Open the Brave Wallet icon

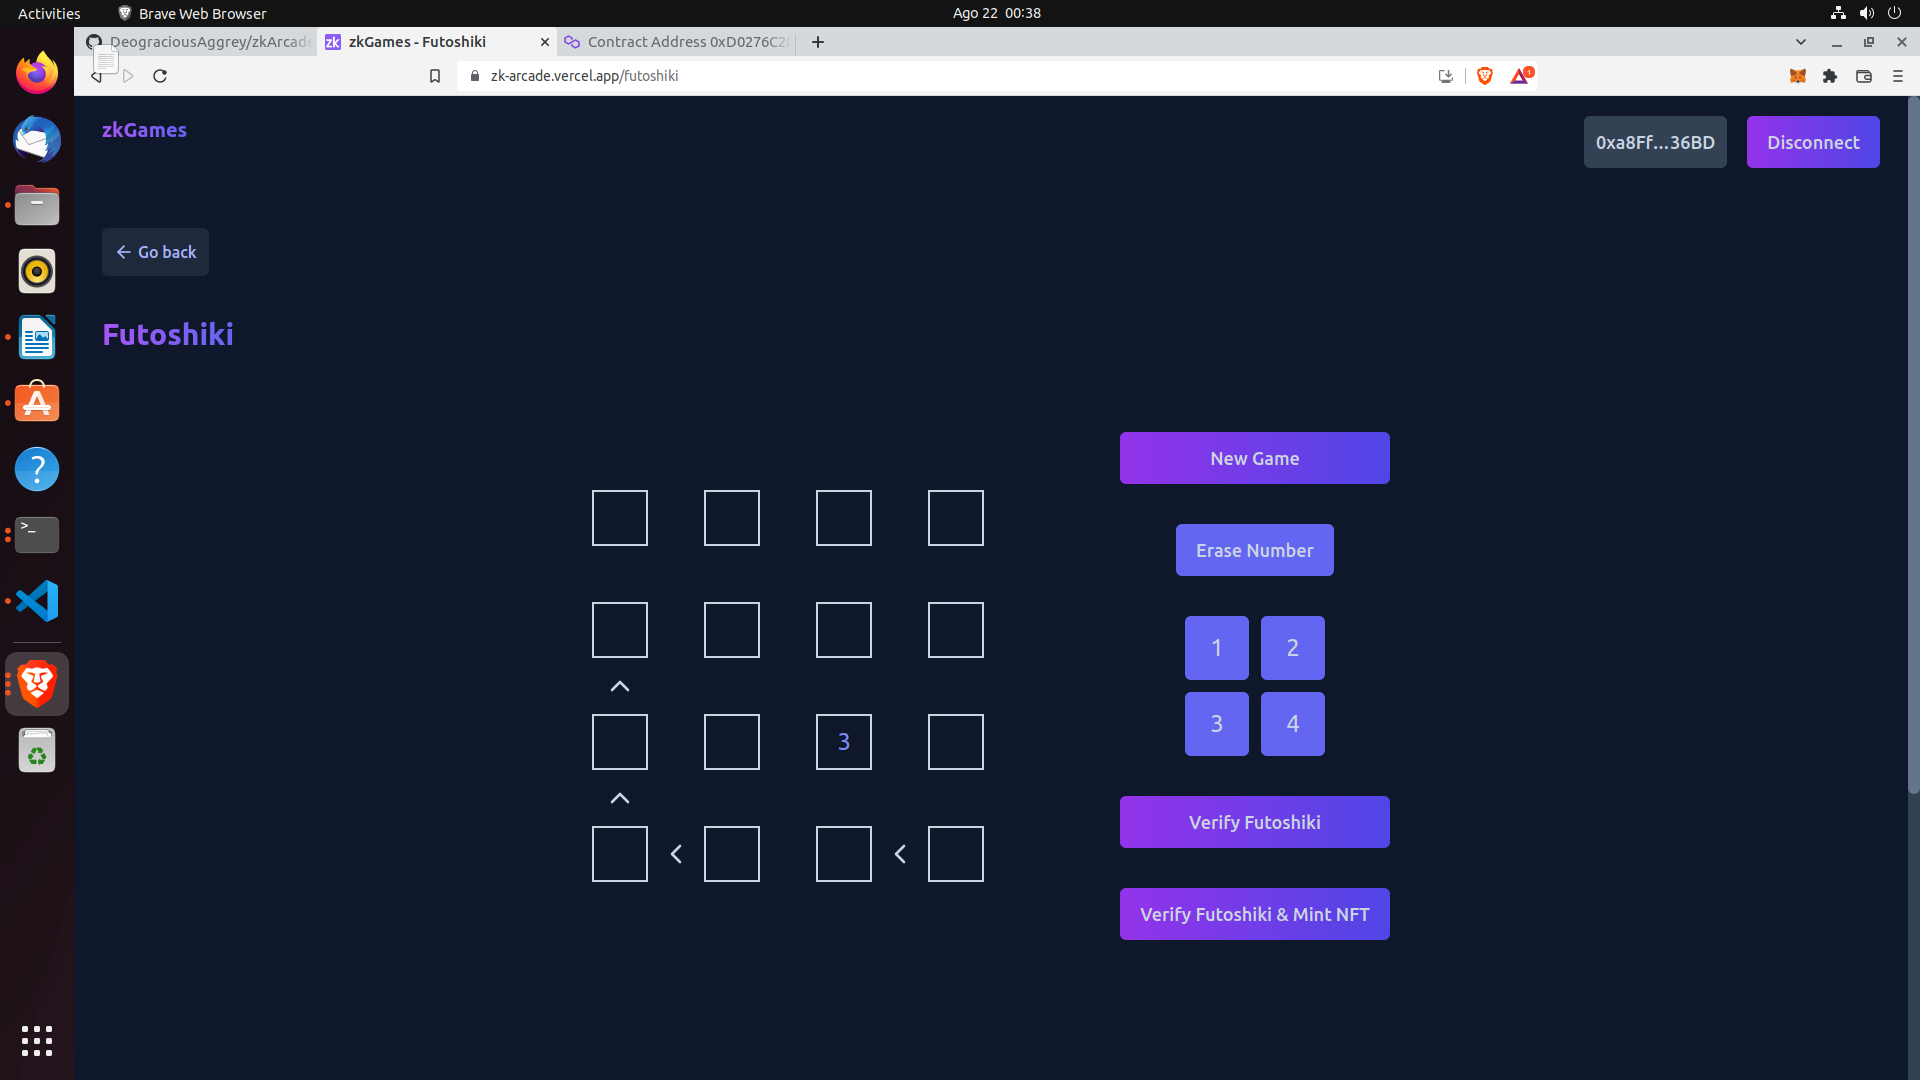click(1865, 76)
